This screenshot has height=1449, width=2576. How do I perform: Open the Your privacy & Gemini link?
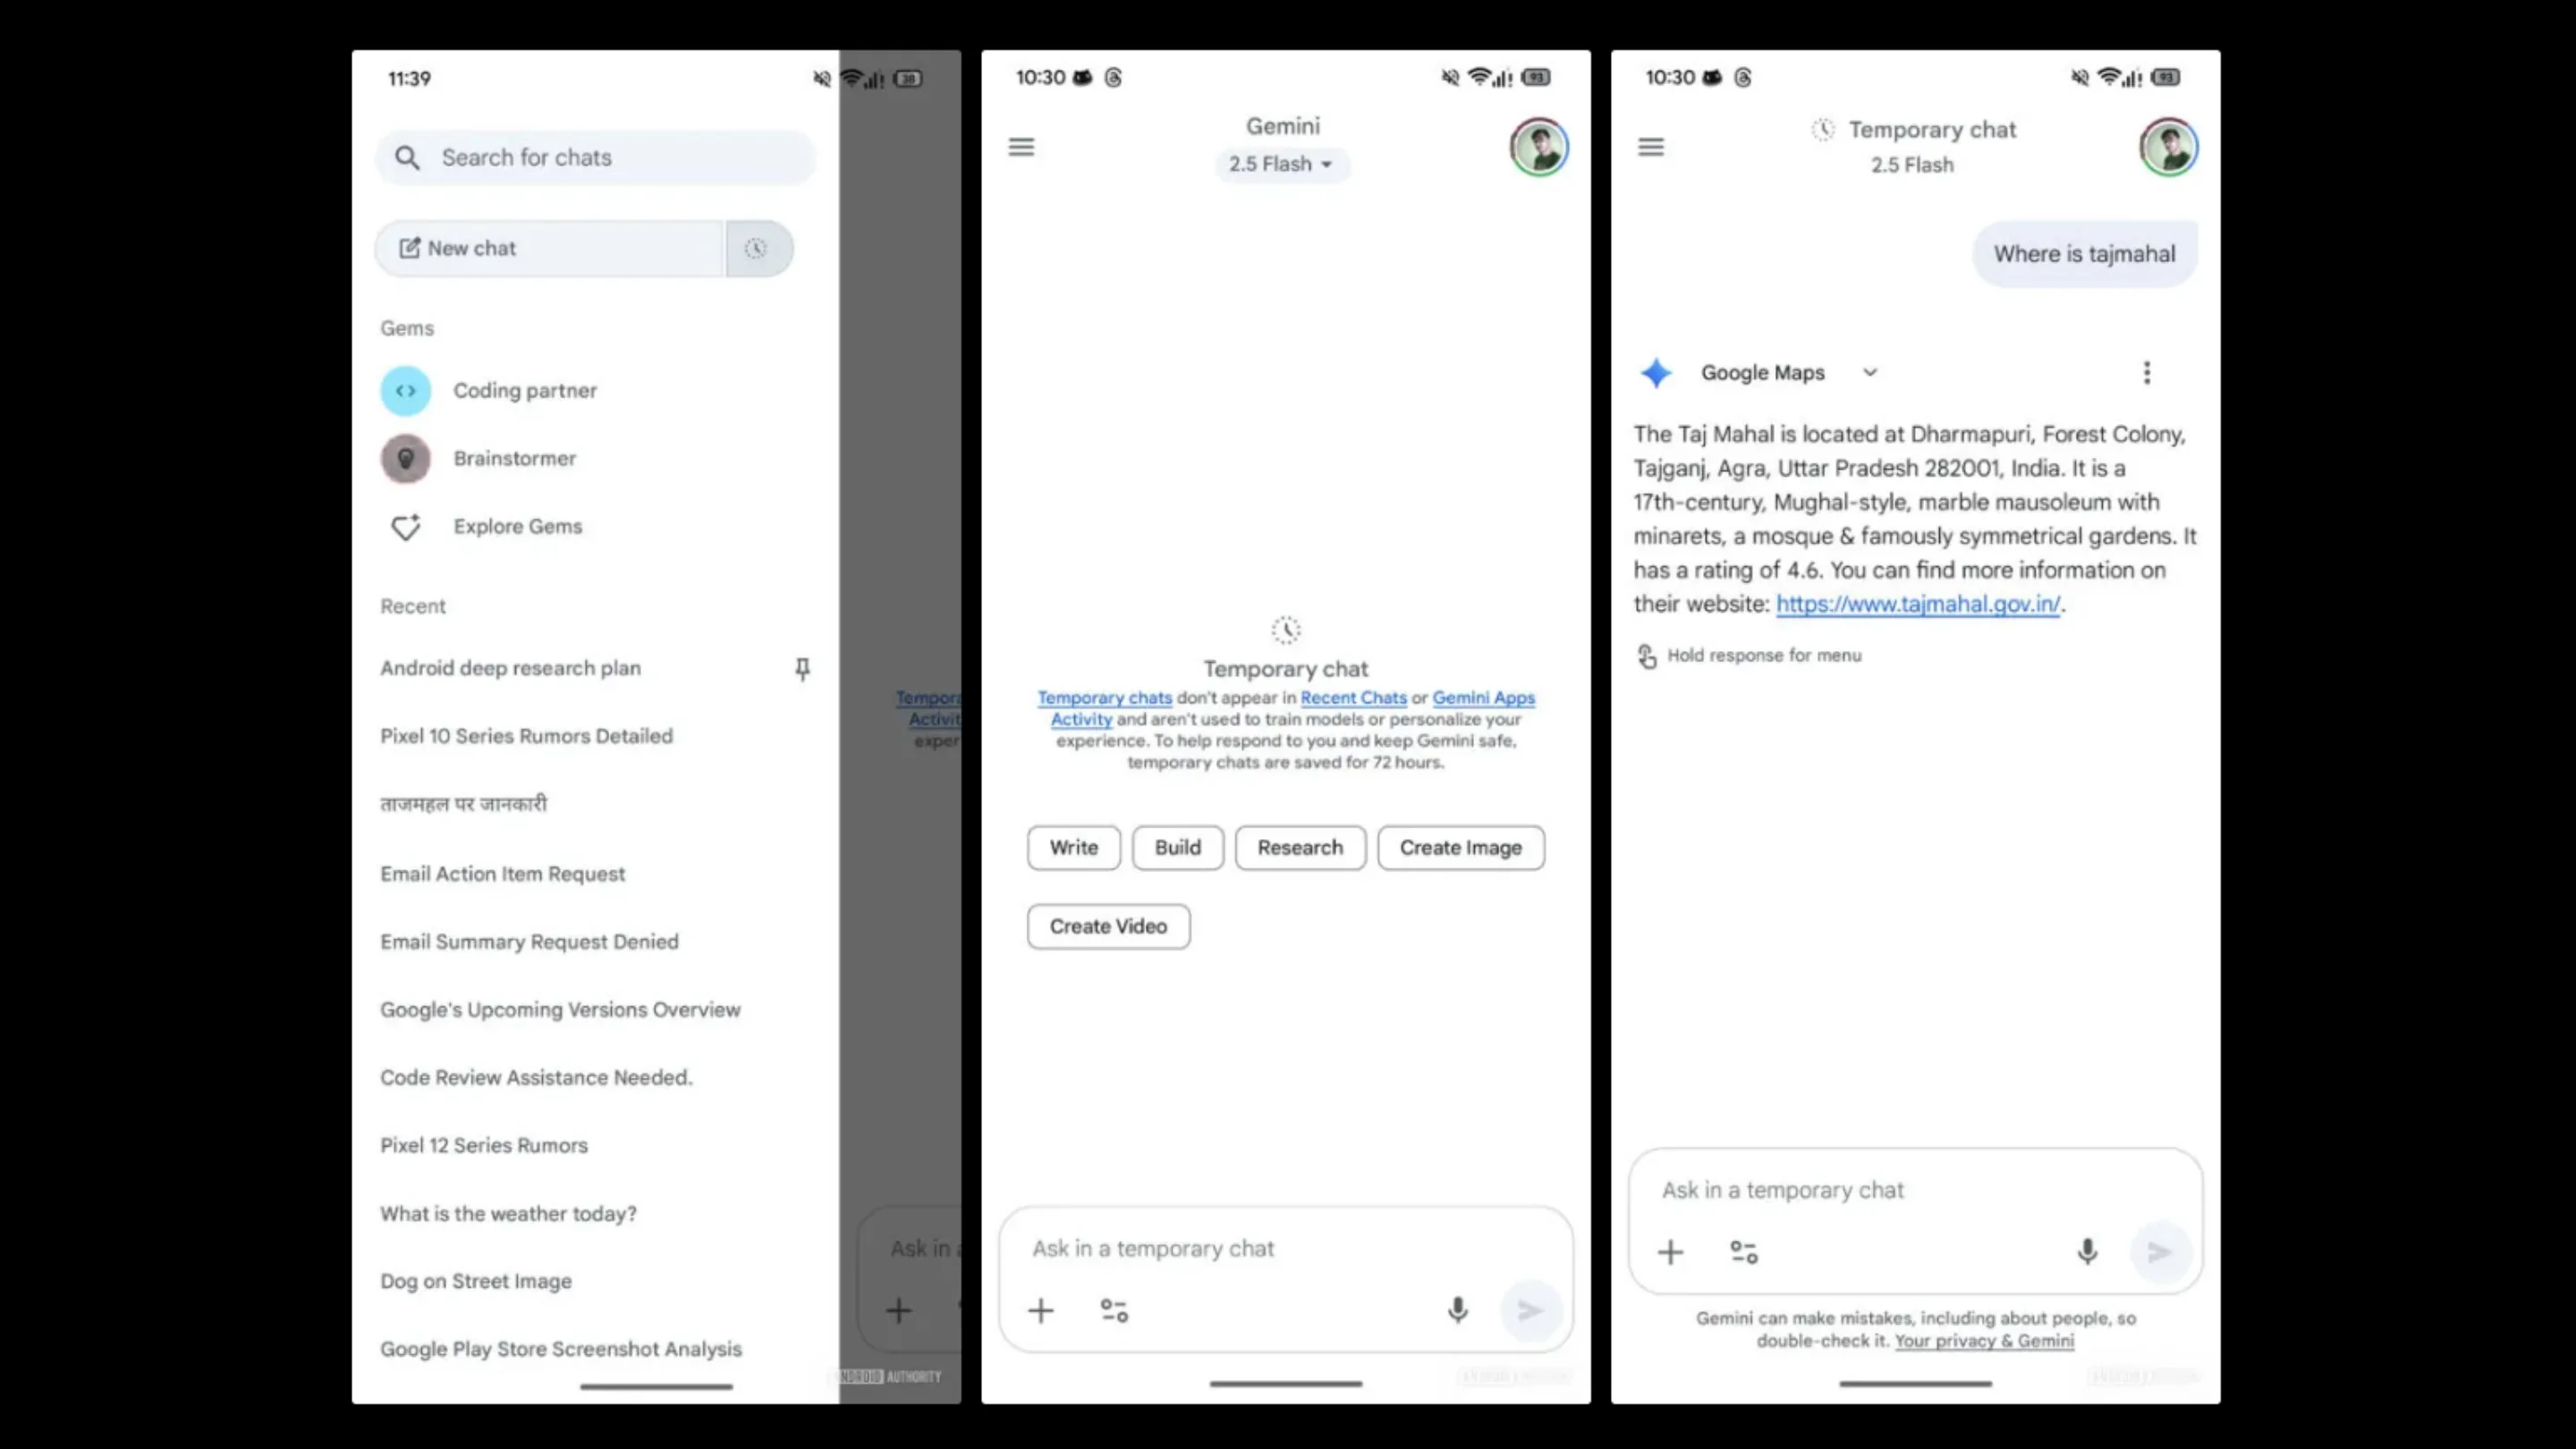(1984, 1341)
